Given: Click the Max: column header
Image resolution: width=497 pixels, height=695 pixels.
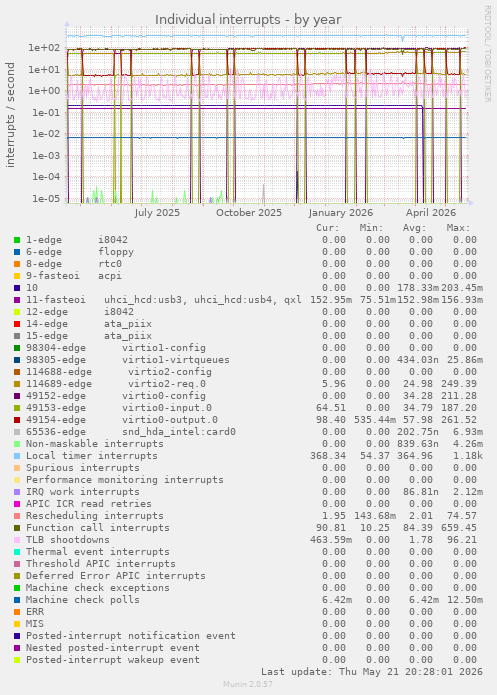Looking at the screenshot, I should 458,228.
